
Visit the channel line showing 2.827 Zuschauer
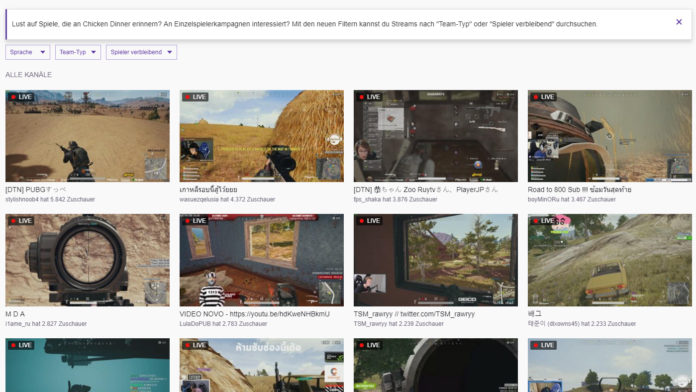pos(46,324)
